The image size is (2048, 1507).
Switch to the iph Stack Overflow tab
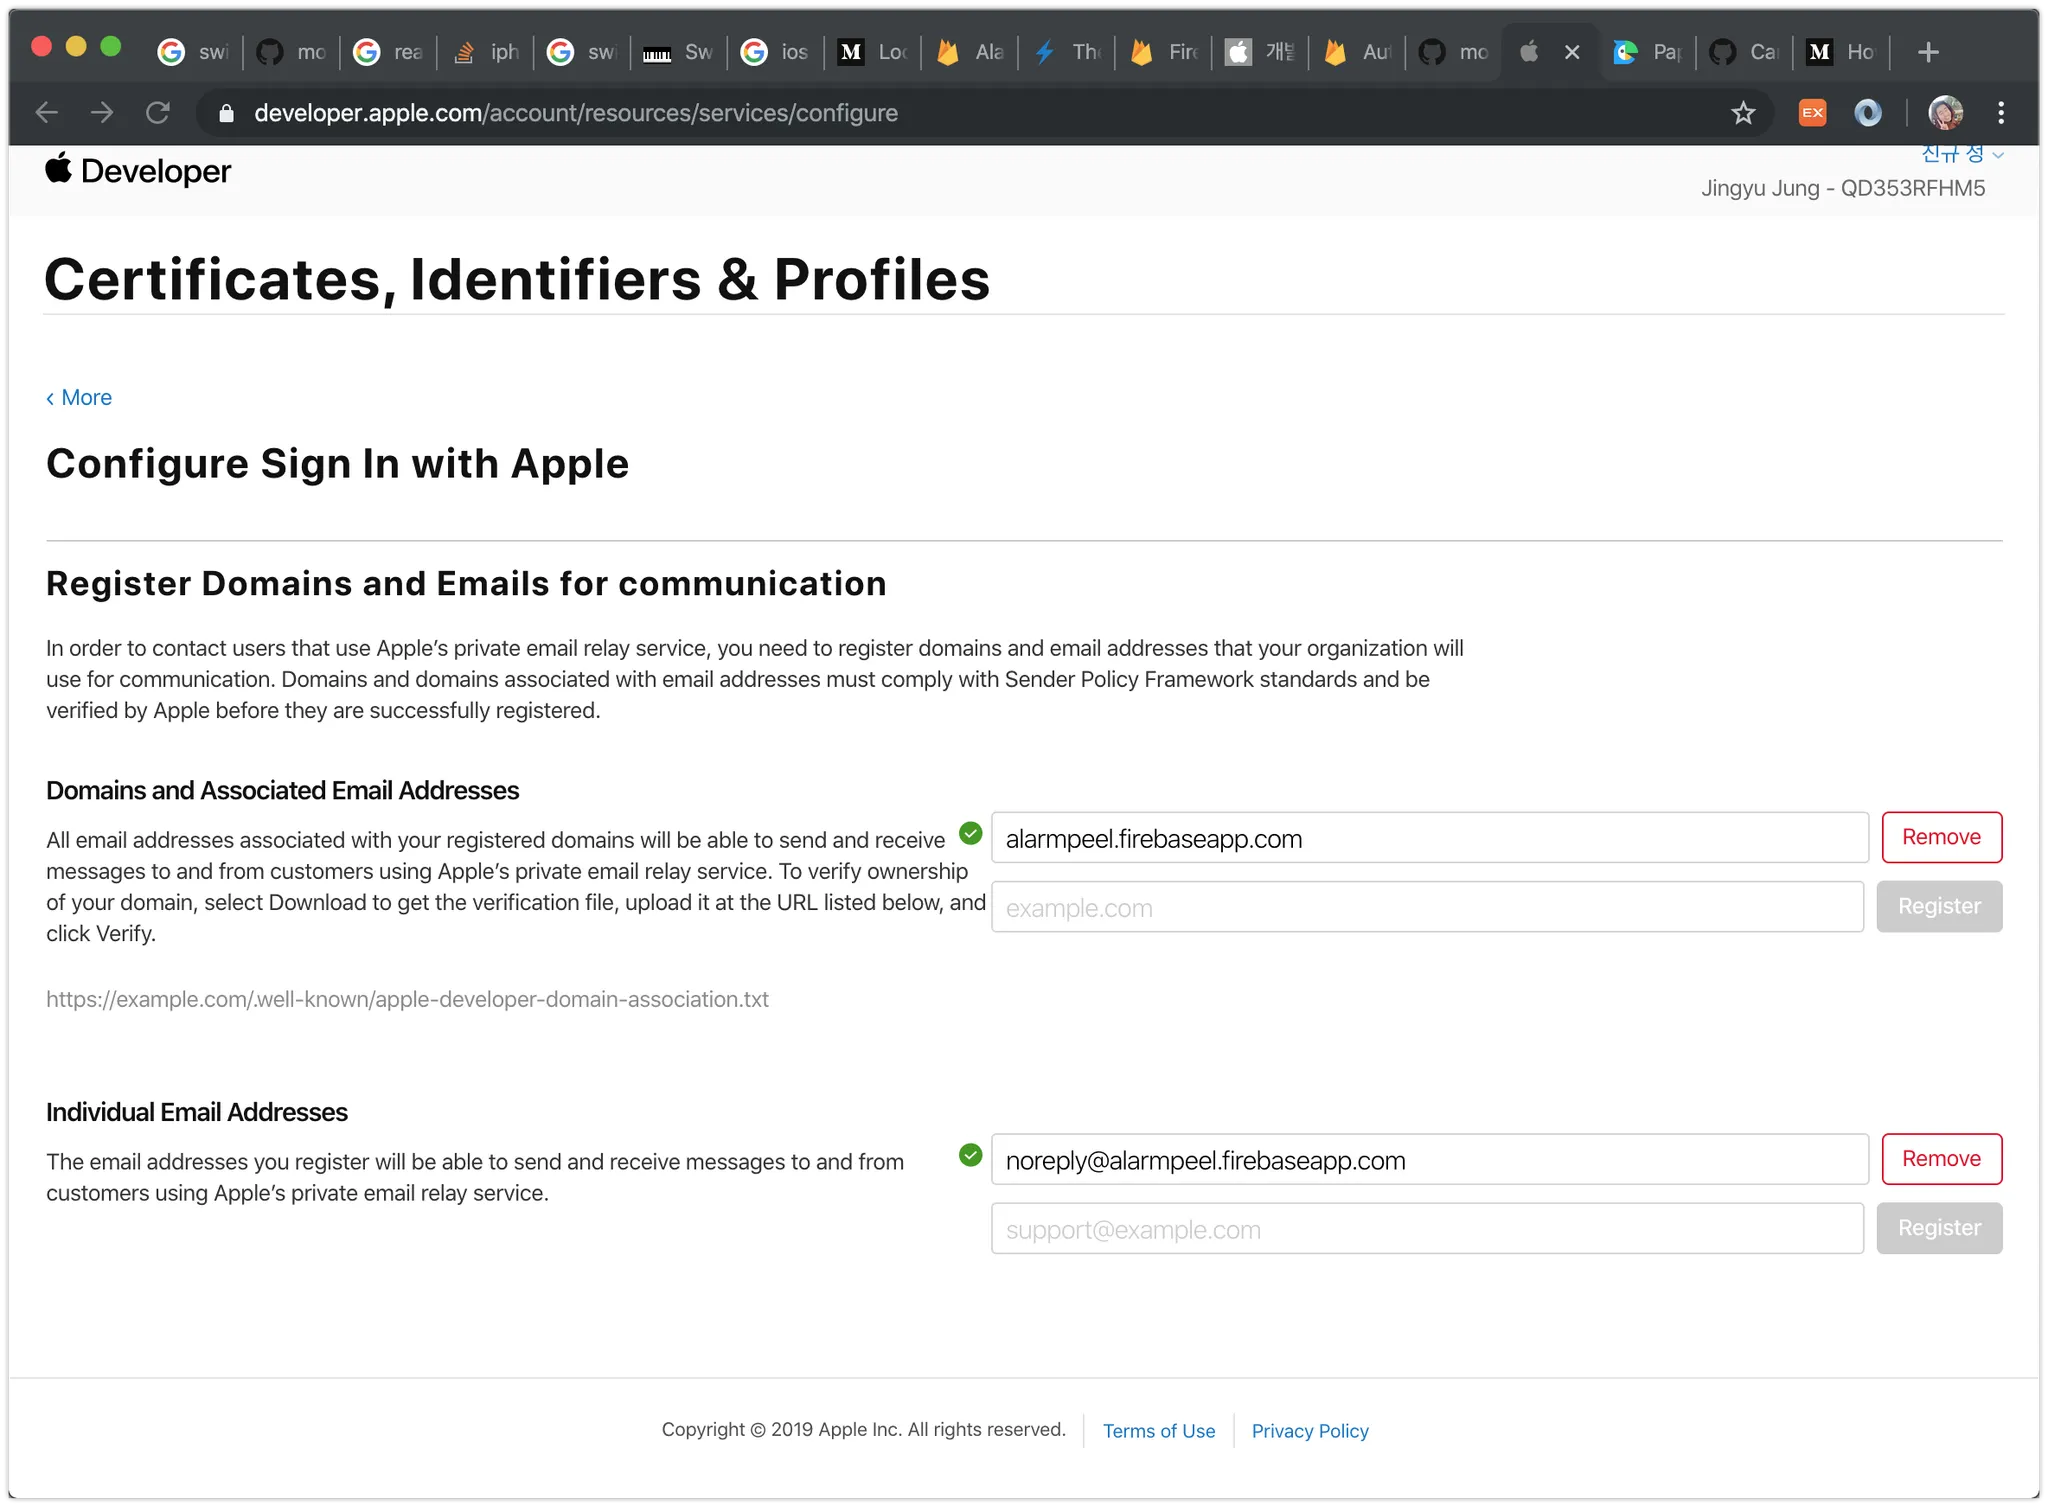click(x=486, y=52)
